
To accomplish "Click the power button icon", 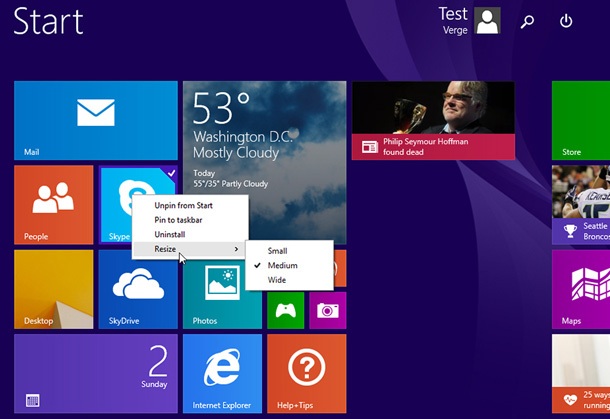I will pyautogui.click(x=566, y=21).
